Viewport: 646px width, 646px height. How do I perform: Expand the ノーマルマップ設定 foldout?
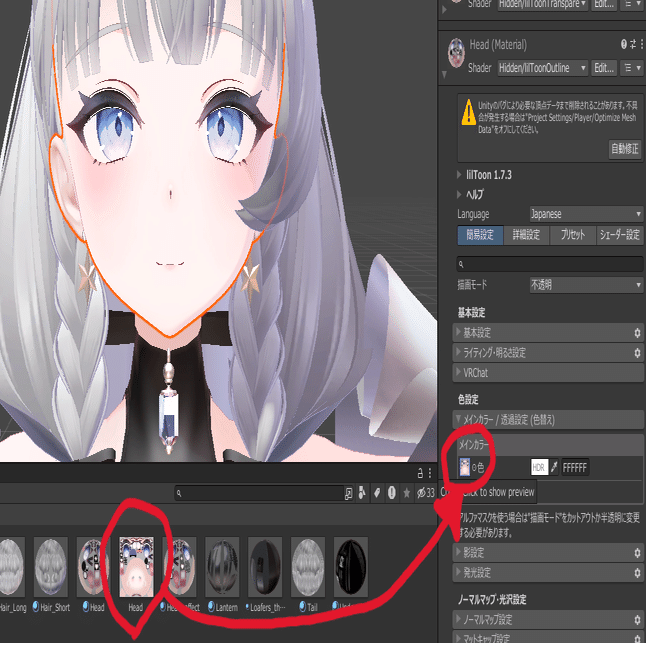click(x=458, y=618)
